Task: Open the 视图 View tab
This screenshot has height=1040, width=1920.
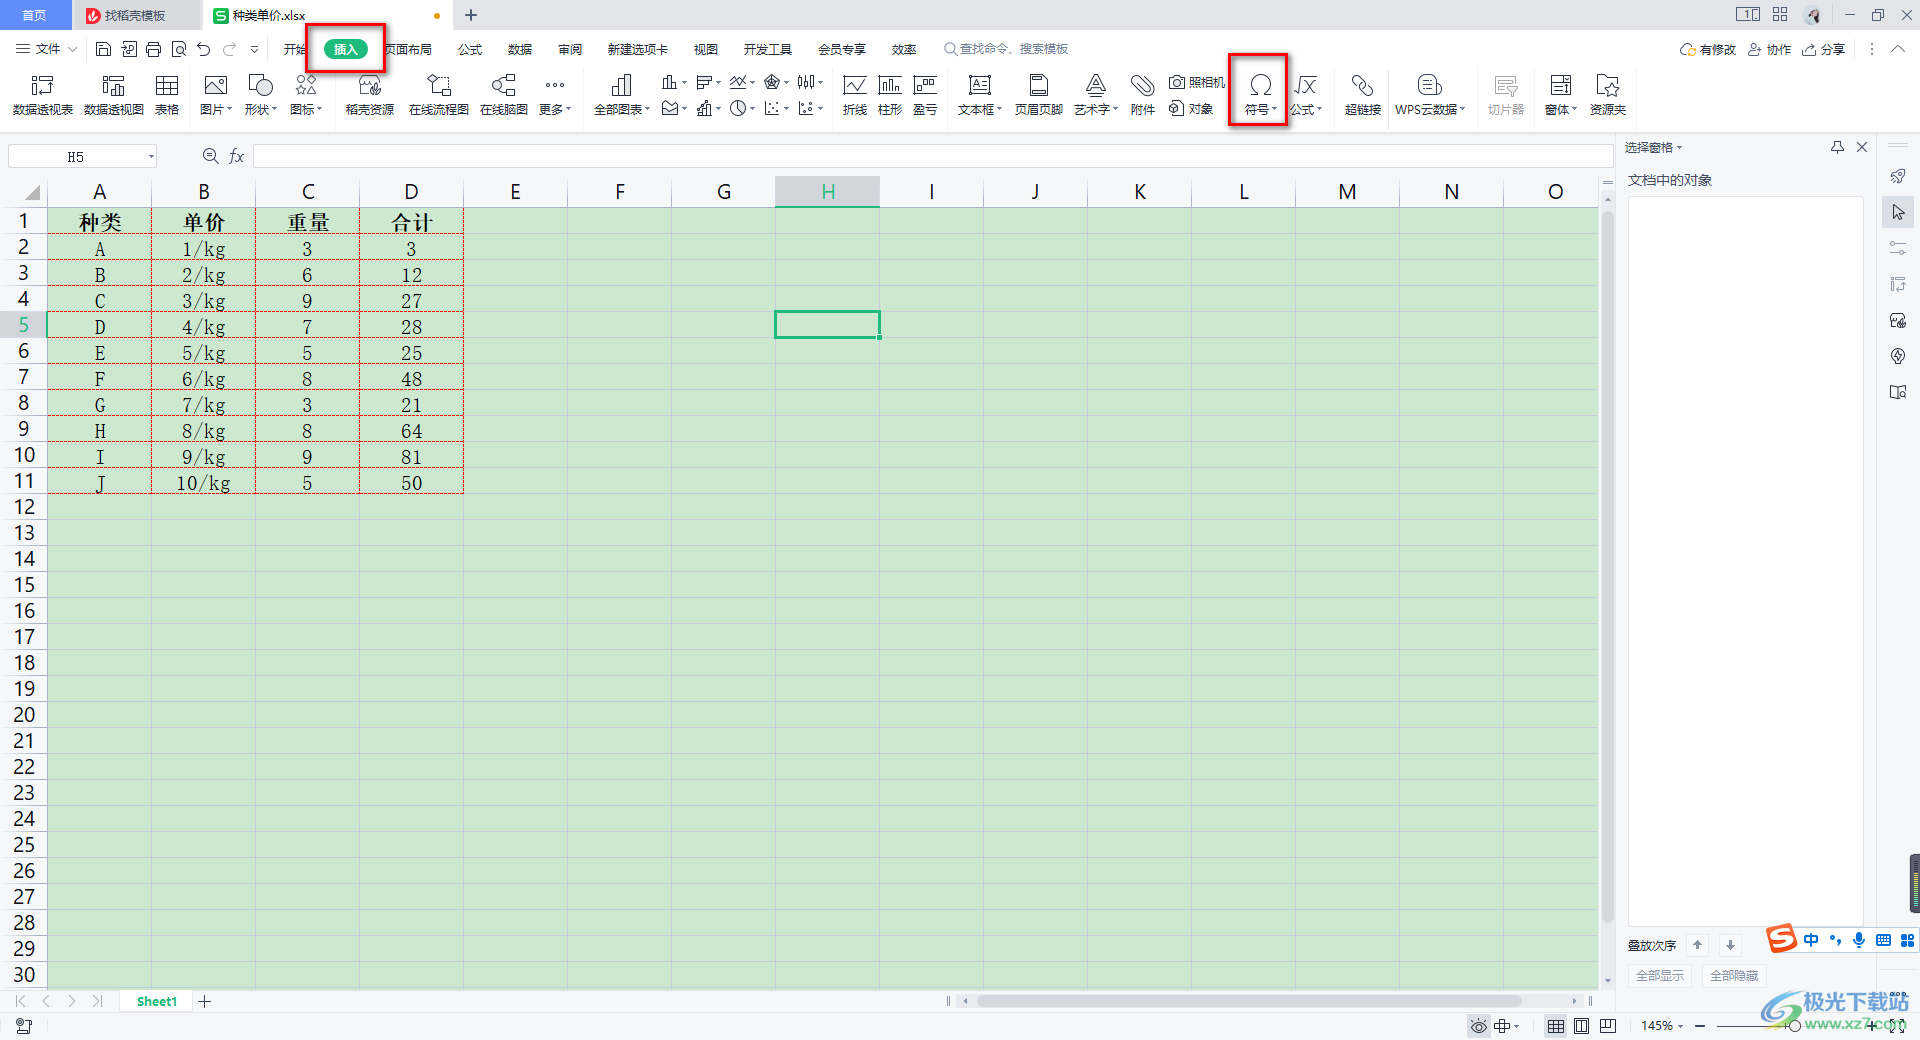Action: click(x=706, y=49)
